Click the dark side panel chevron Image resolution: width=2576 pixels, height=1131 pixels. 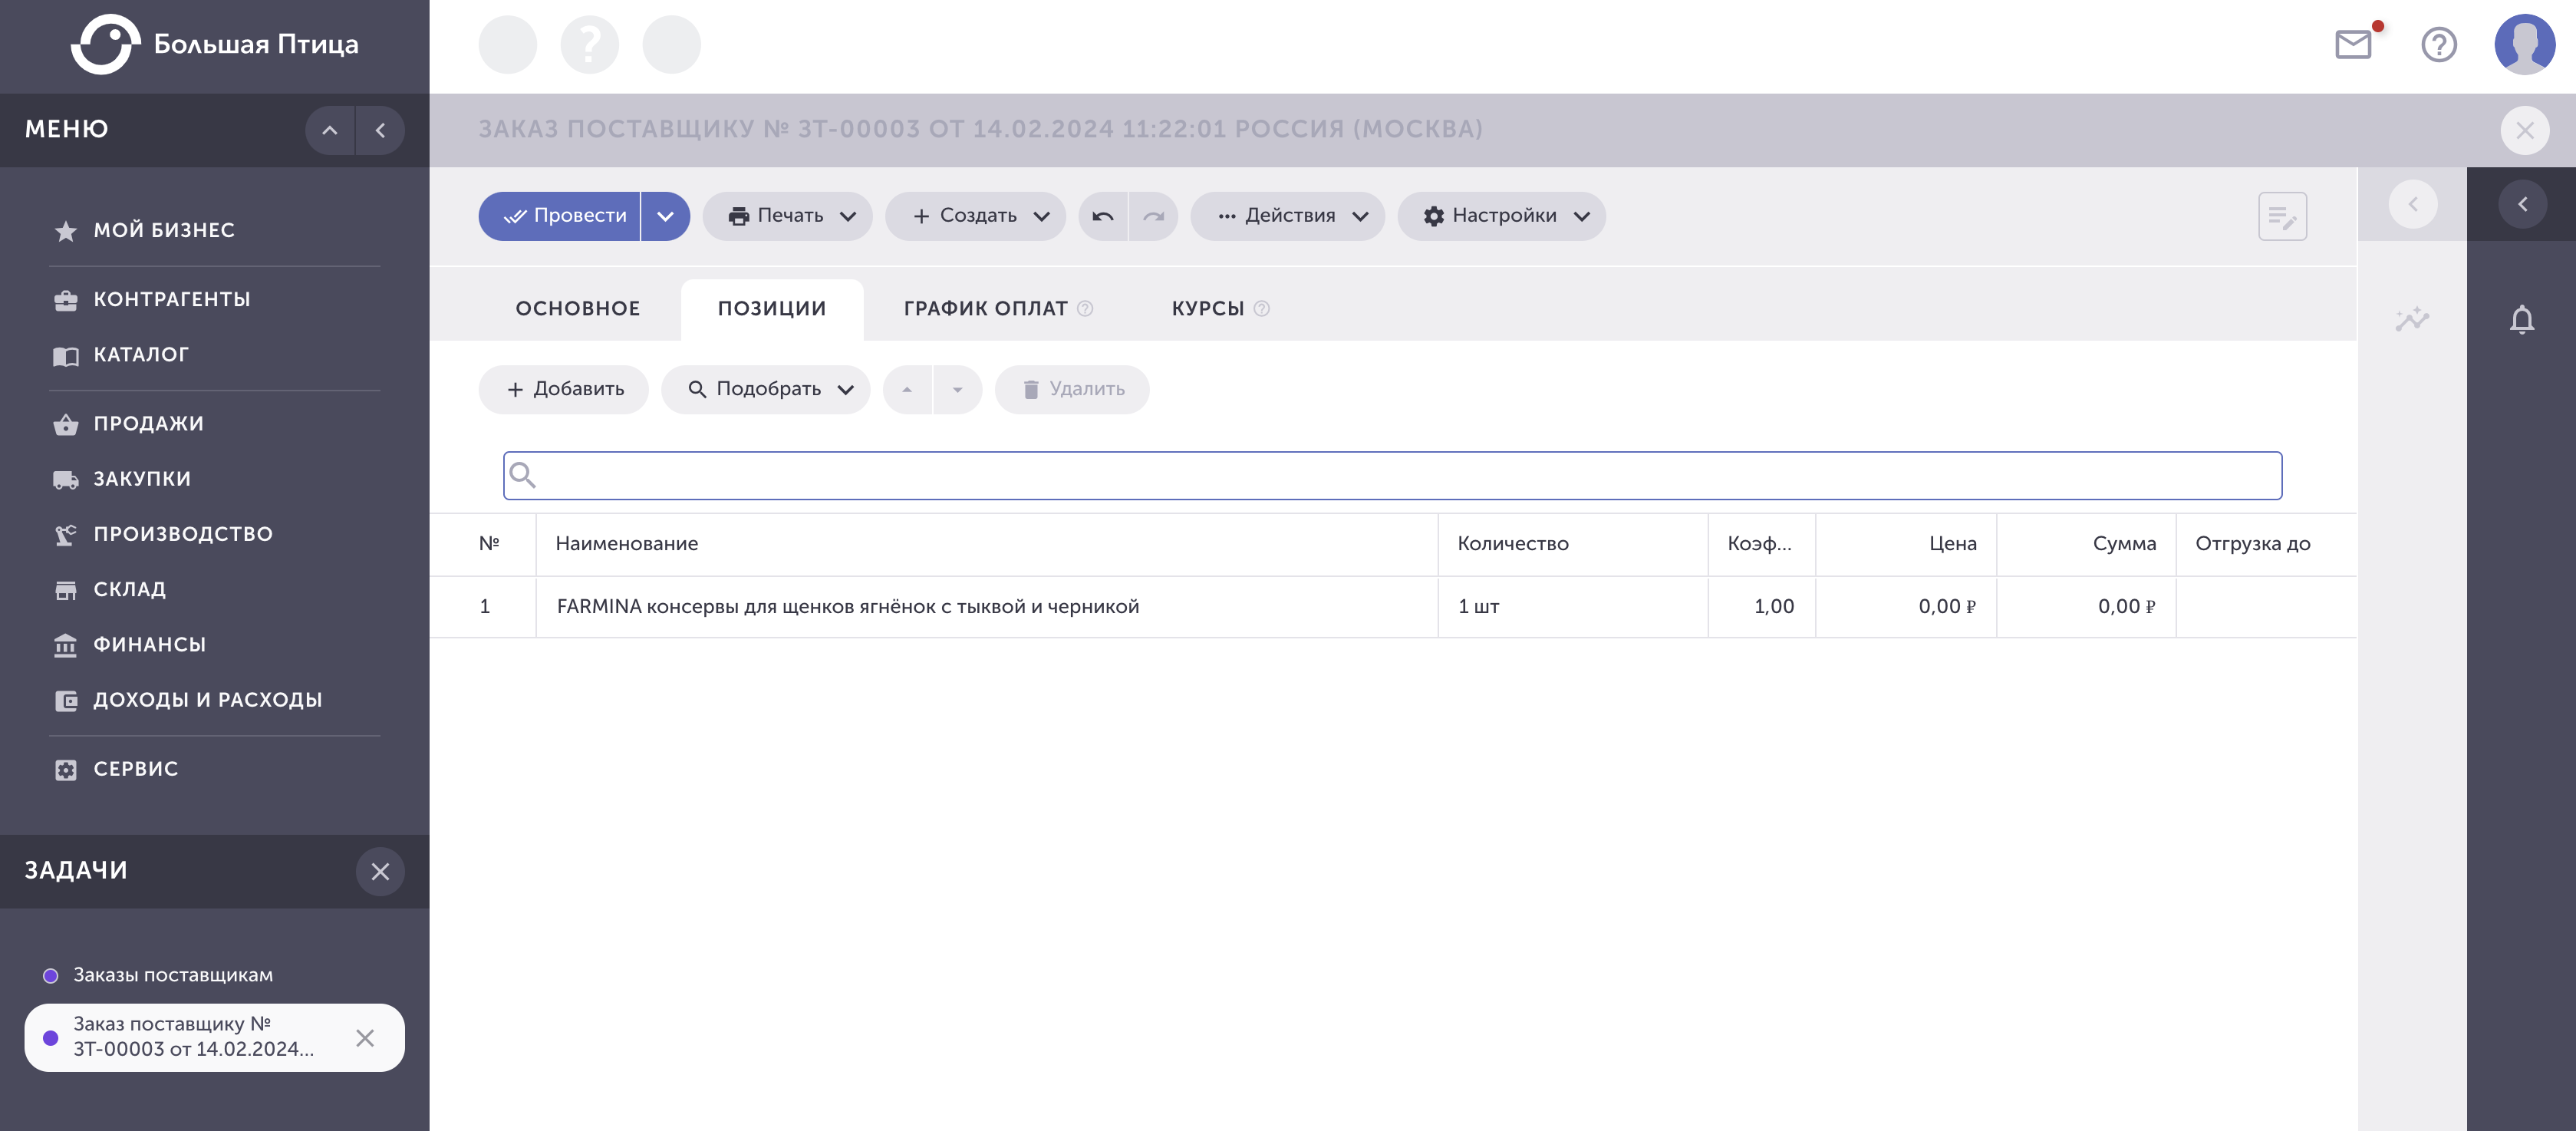[x=2522, y=204]
